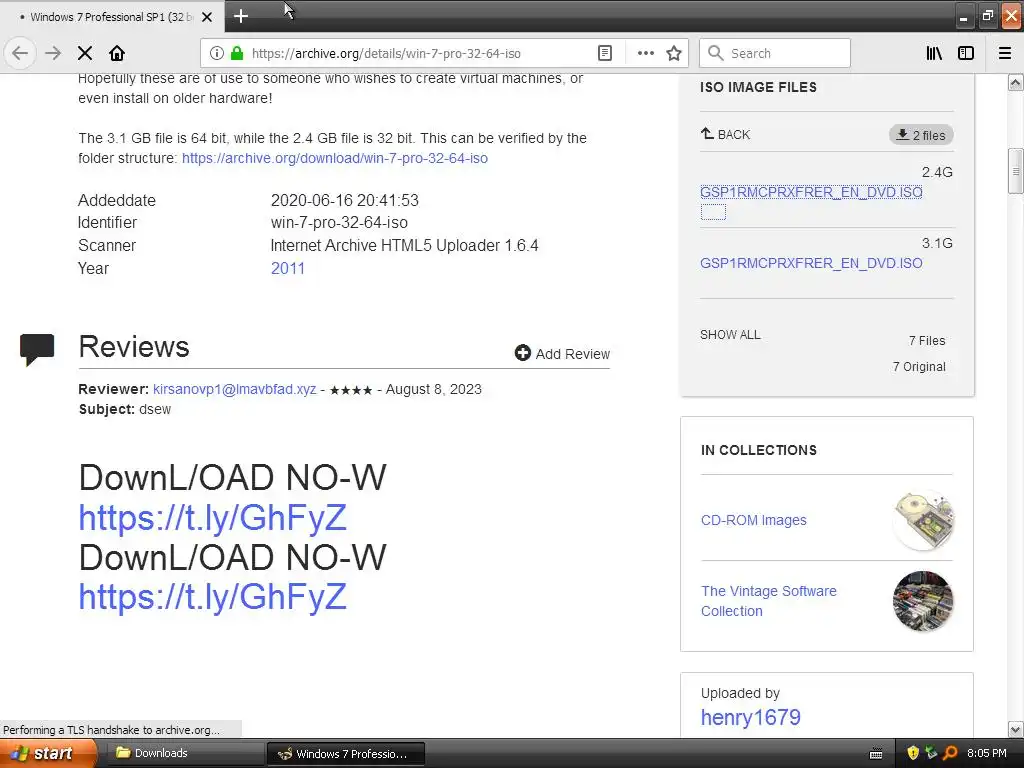Click the page scrollbar down arrow
This screenshot has width=1024, height=768.
click(1015, 729)
